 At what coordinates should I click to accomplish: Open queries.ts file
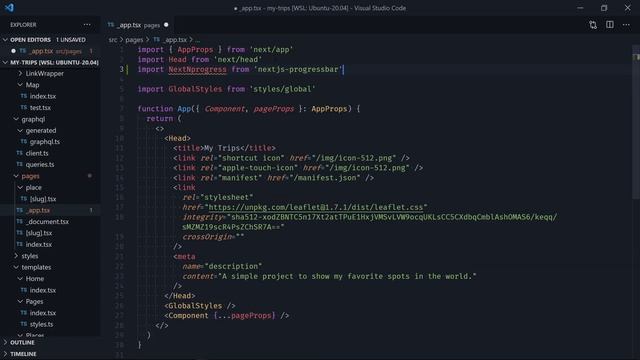(x=40, y=164)
